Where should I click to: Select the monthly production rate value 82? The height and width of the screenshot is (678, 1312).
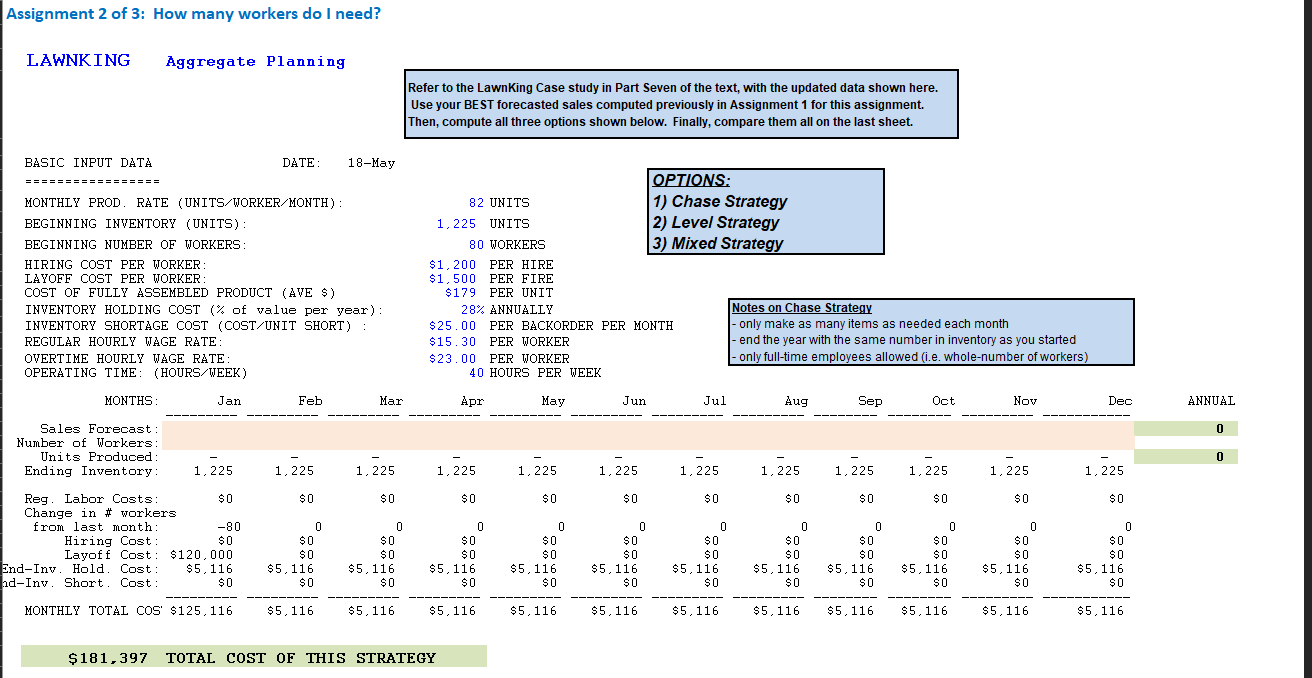coord(476,203)
